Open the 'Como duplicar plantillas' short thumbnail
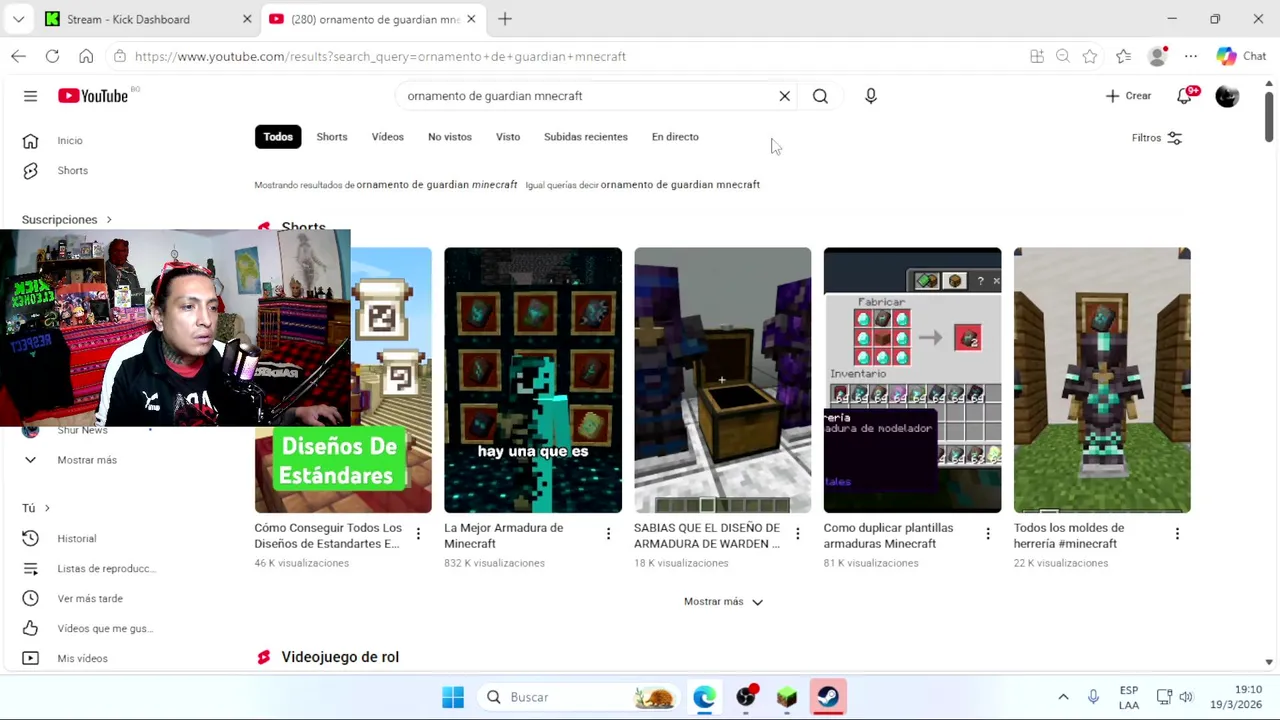The width and height of the screenshot is (1280, 720). tap(912, 380)
